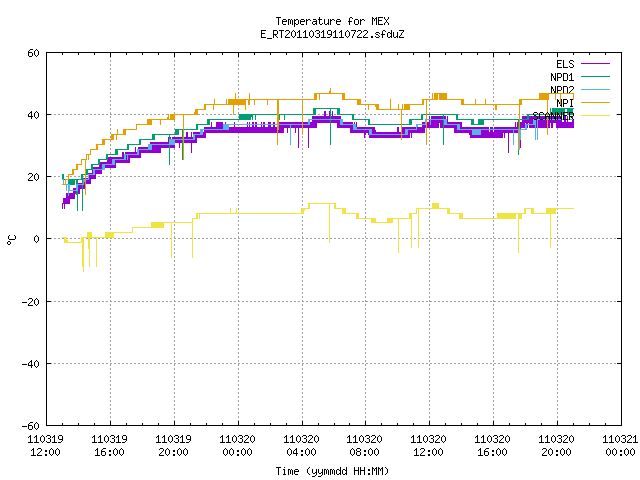Click the x-axis tick label 110320 16:00
Screen dimensions: 640x480
click(x=492, y=446)
